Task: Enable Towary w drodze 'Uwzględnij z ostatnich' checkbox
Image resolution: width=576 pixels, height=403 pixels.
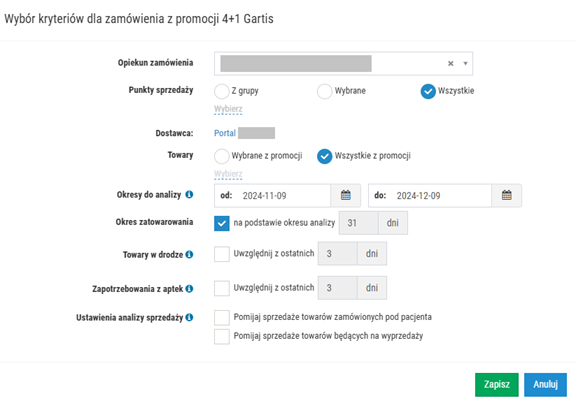Action: pyautogui.click(x=222, y=254)
